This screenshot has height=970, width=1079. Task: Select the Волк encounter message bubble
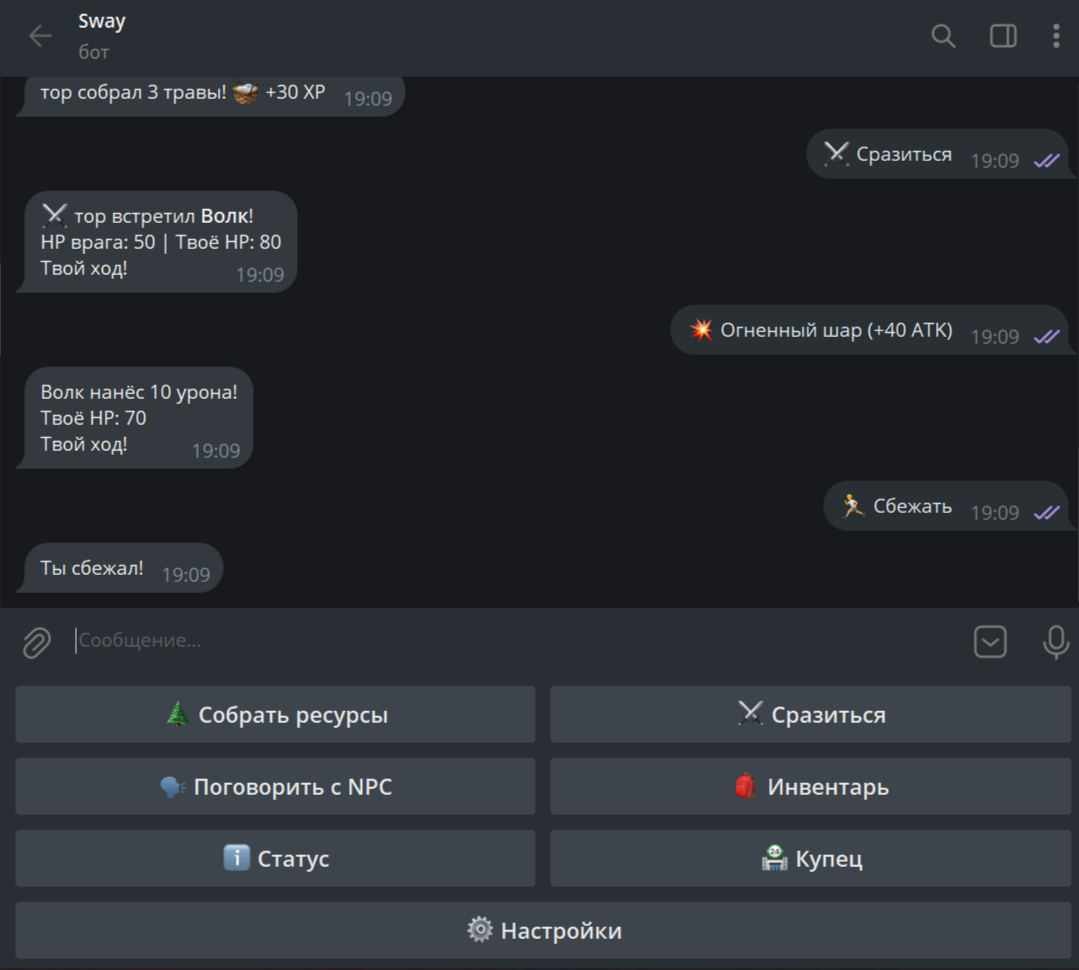point(159,242)
